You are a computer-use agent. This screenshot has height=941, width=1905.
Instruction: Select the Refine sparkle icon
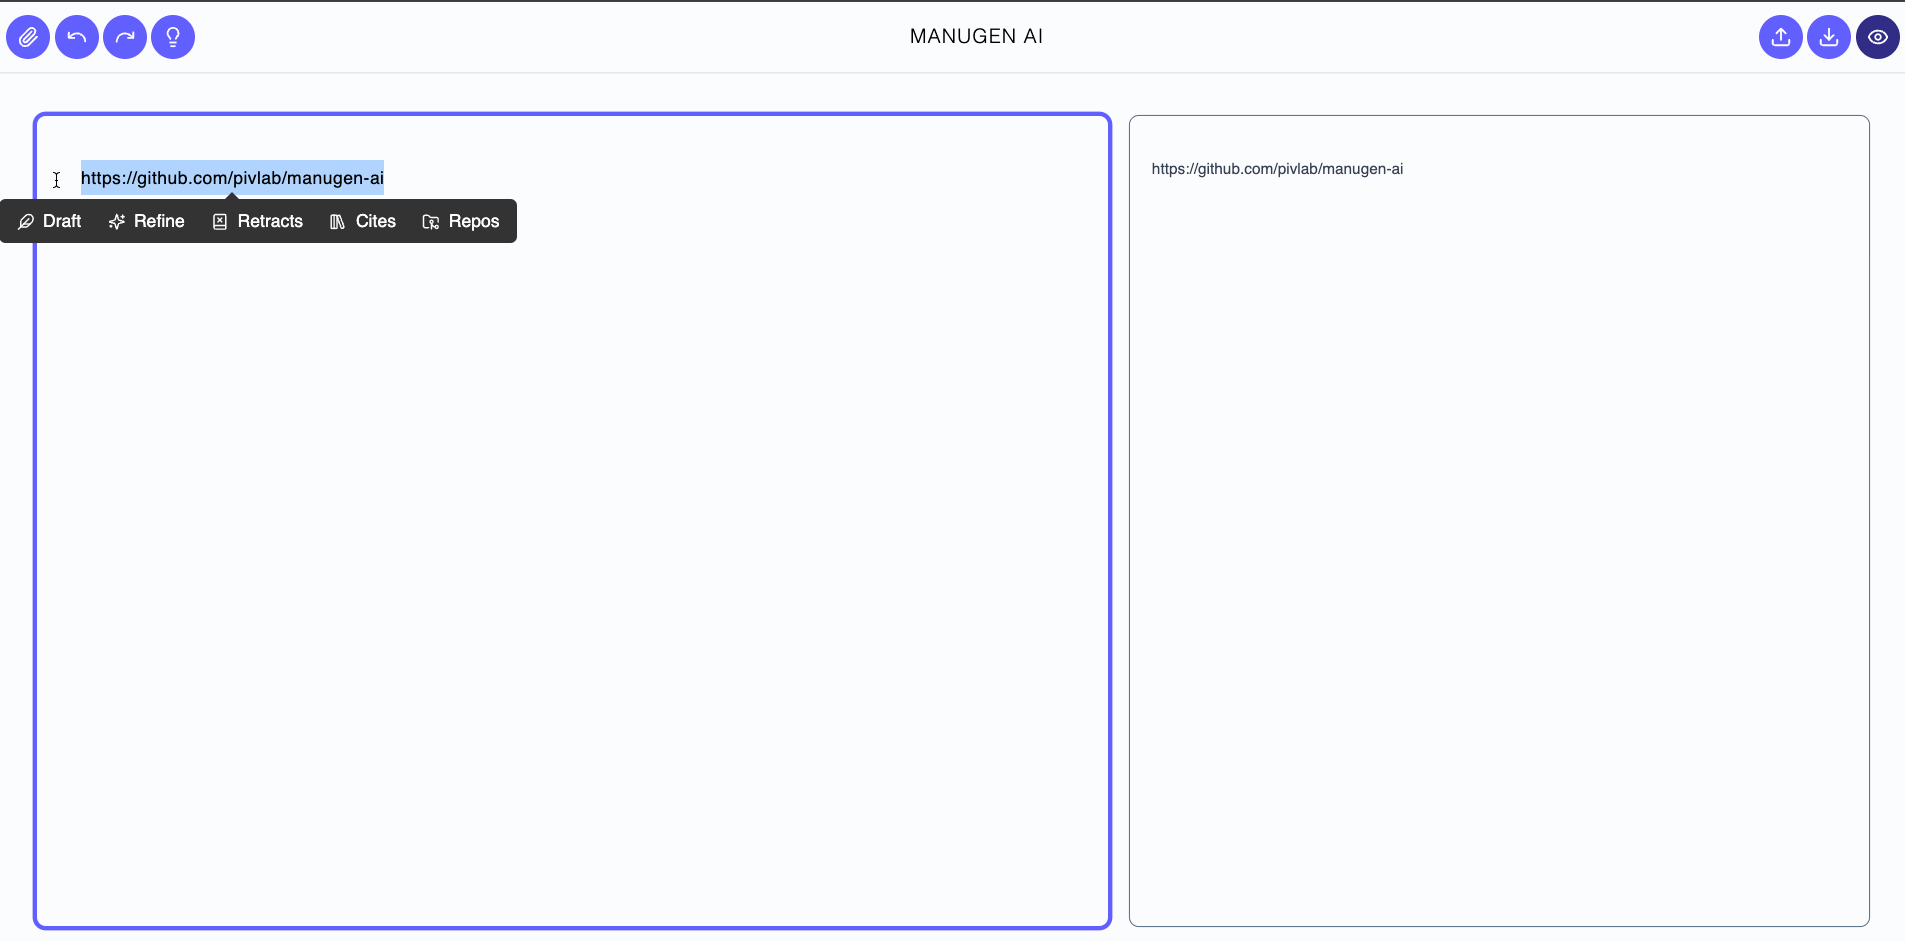pos(117,221)
